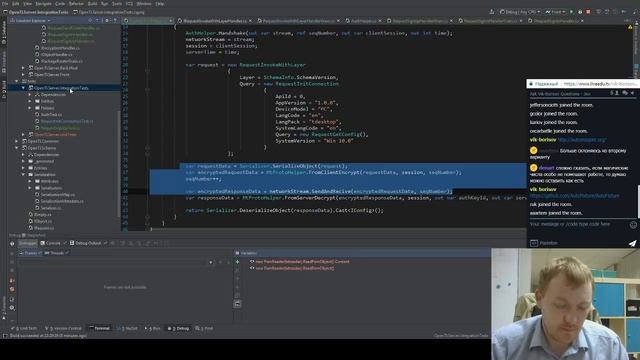Click Mute Breakpoints icon in debug sidebar
Image resolution: width=640 pixels, height=360 pixels.
[x=12, y=289]
